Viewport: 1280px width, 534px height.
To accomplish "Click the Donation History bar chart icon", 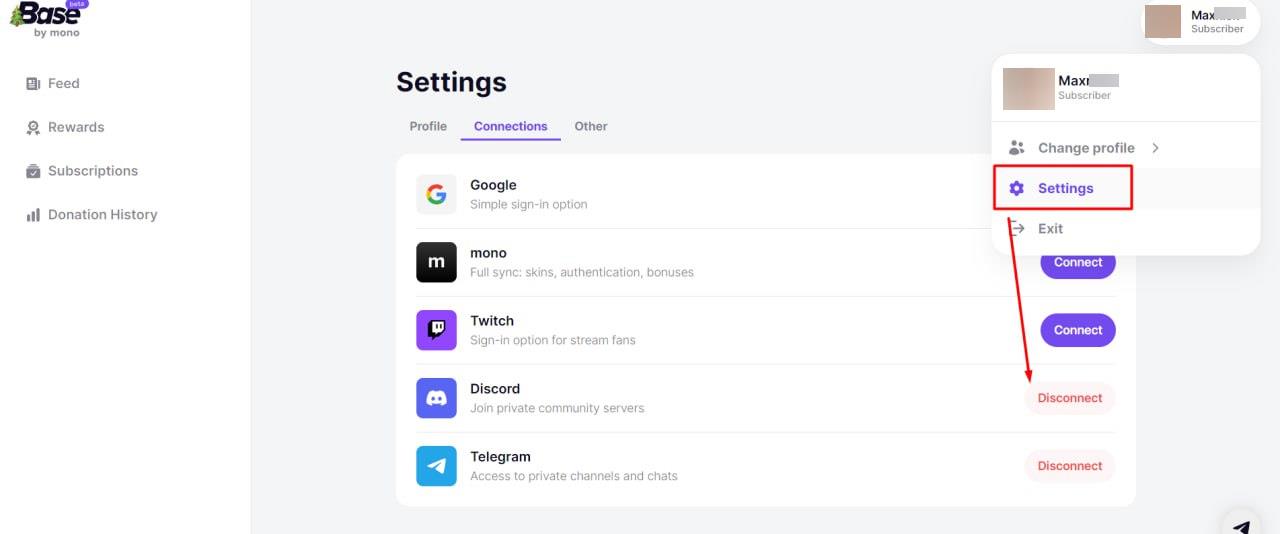I will (33, 215).
